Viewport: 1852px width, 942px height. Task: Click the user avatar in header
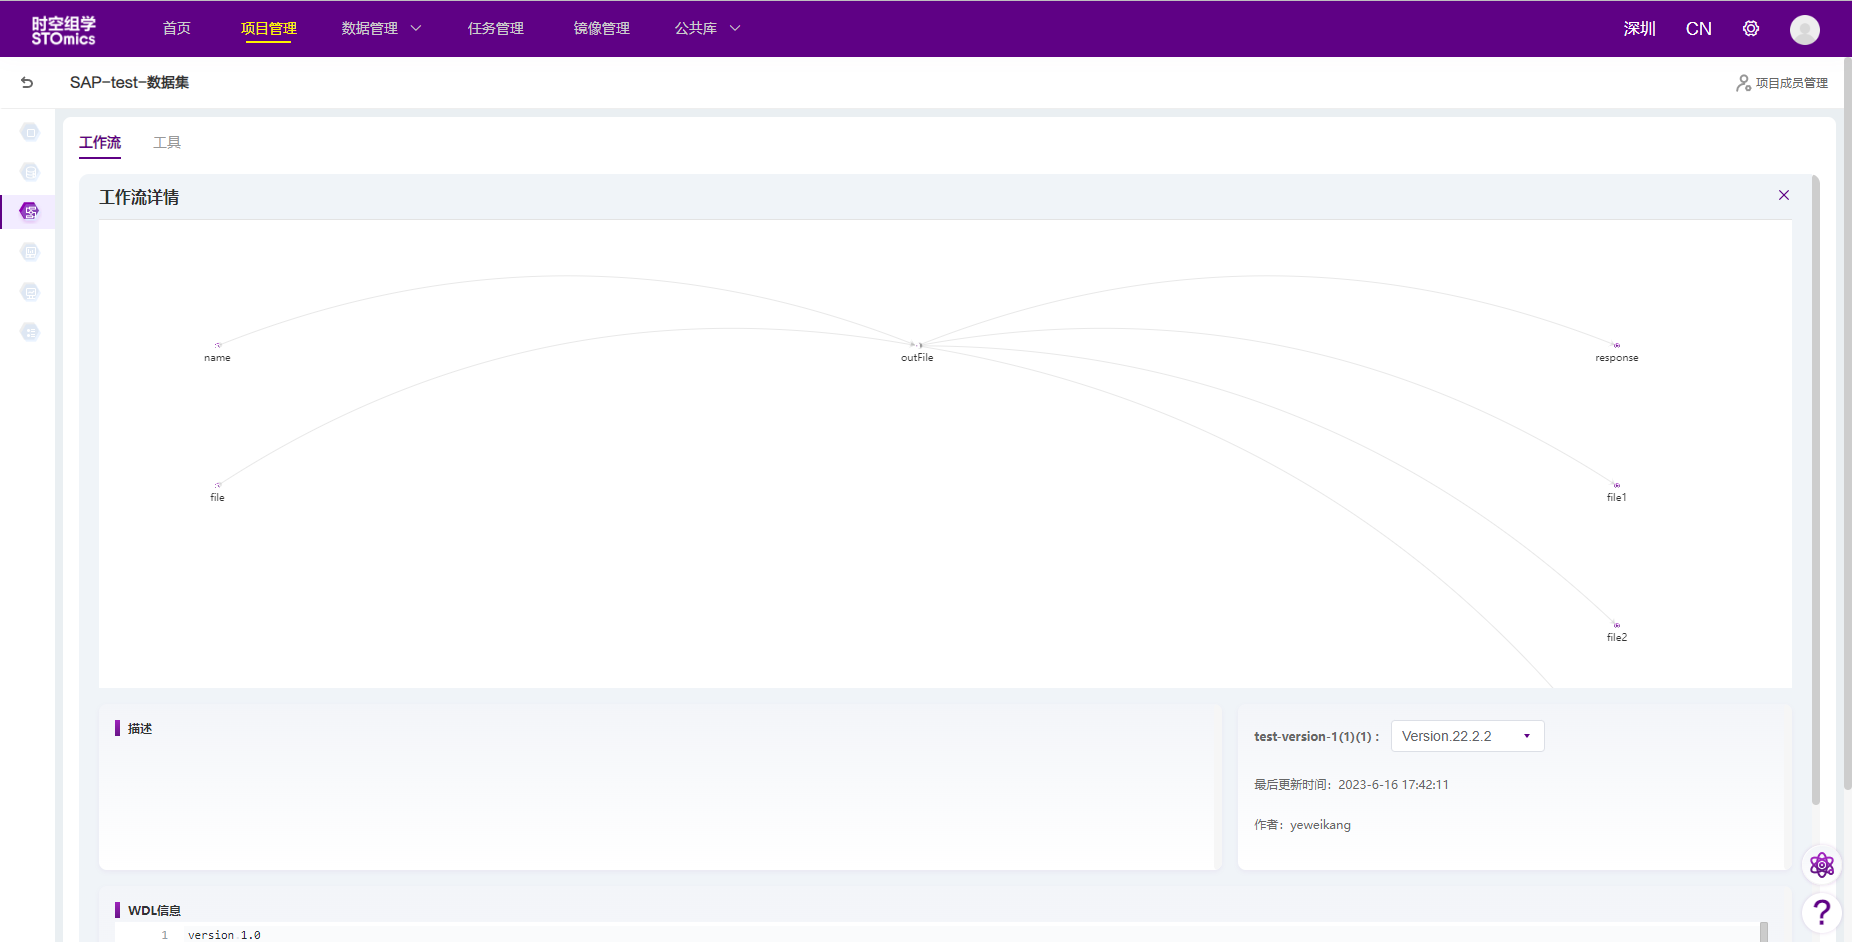click(1804, 30)
